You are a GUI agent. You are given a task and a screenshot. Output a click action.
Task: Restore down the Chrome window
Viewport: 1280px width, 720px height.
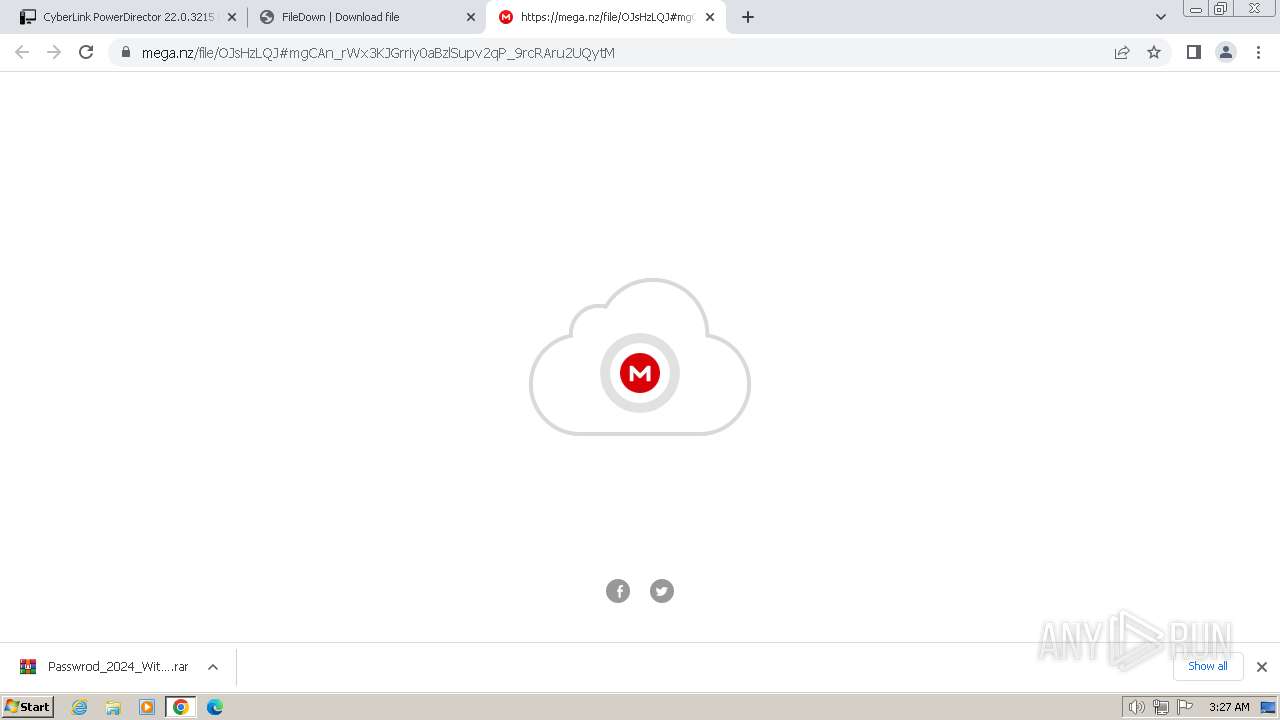tap(1220, 9)
